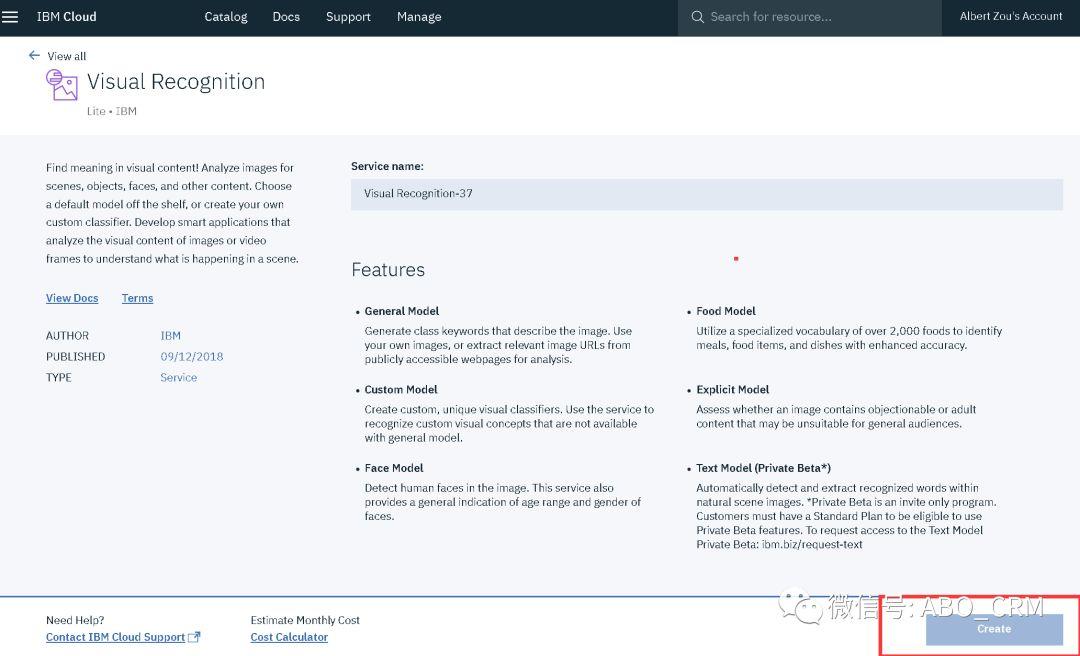
Task: Click the Visual Recognition service icon
Action: pyautogui.click(x=61, y=85)
